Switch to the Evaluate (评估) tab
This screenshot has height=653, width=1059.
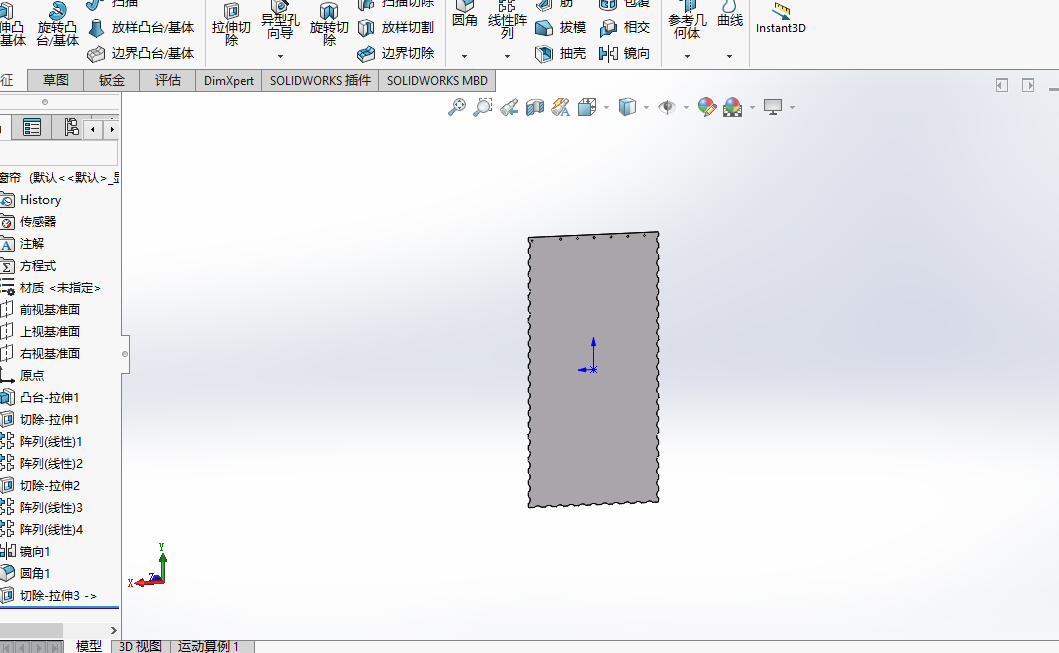[167, 80]
